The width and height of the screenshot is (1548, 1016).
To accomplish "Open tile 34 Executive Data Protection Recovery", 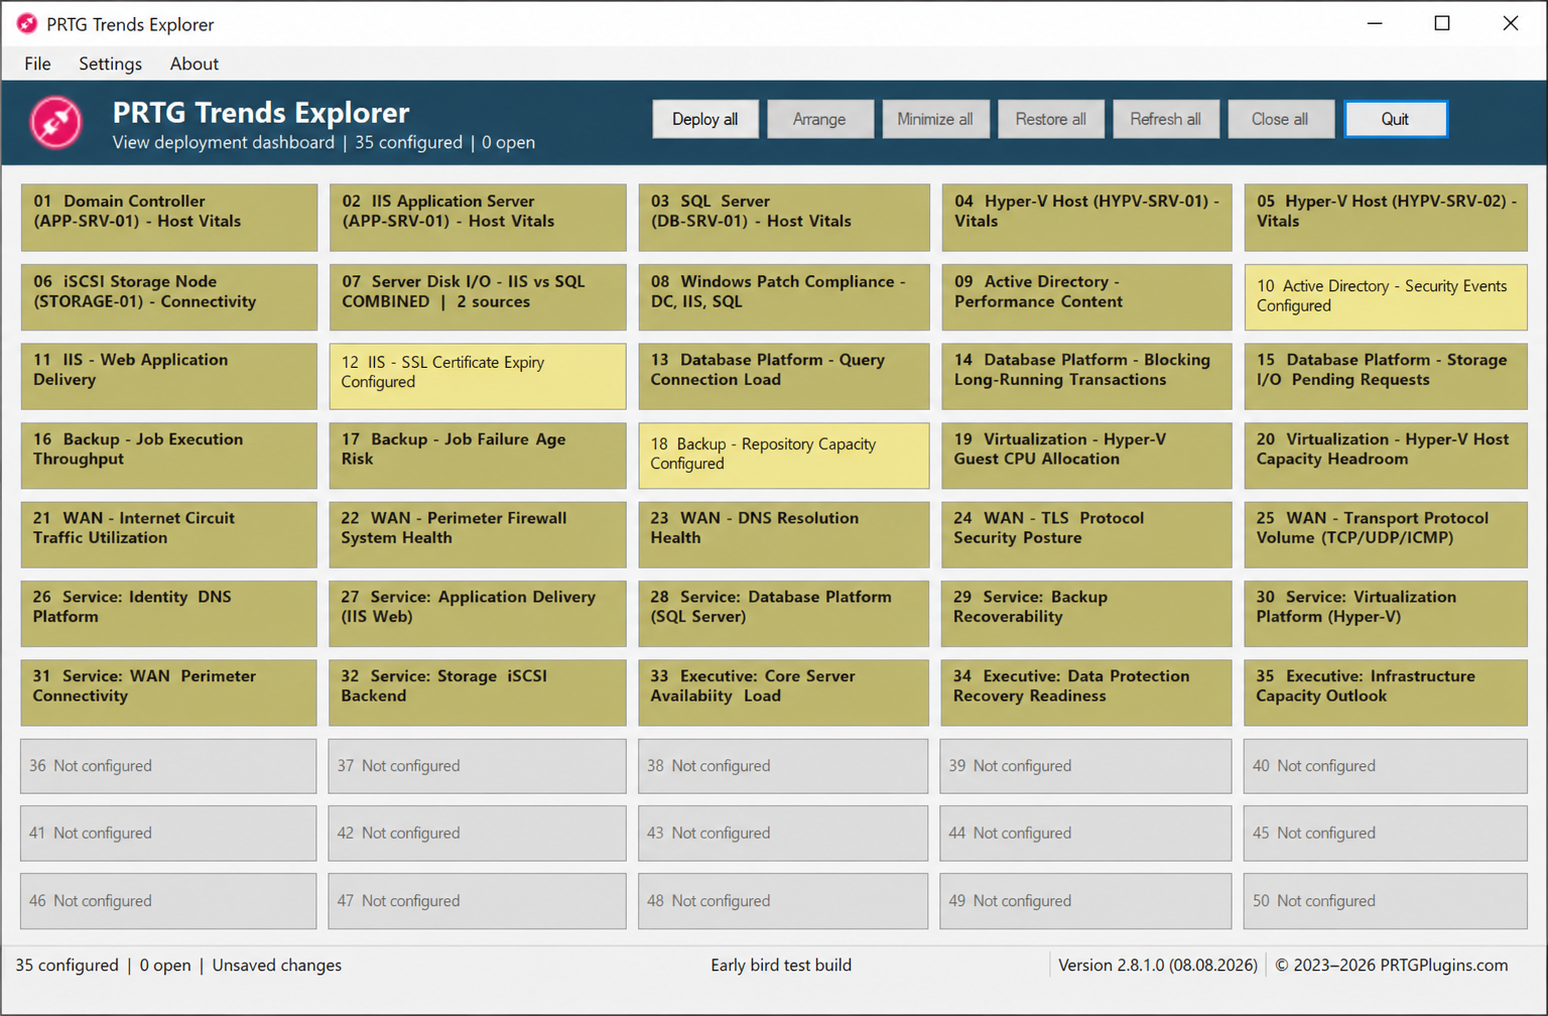I will [1086, 692].
